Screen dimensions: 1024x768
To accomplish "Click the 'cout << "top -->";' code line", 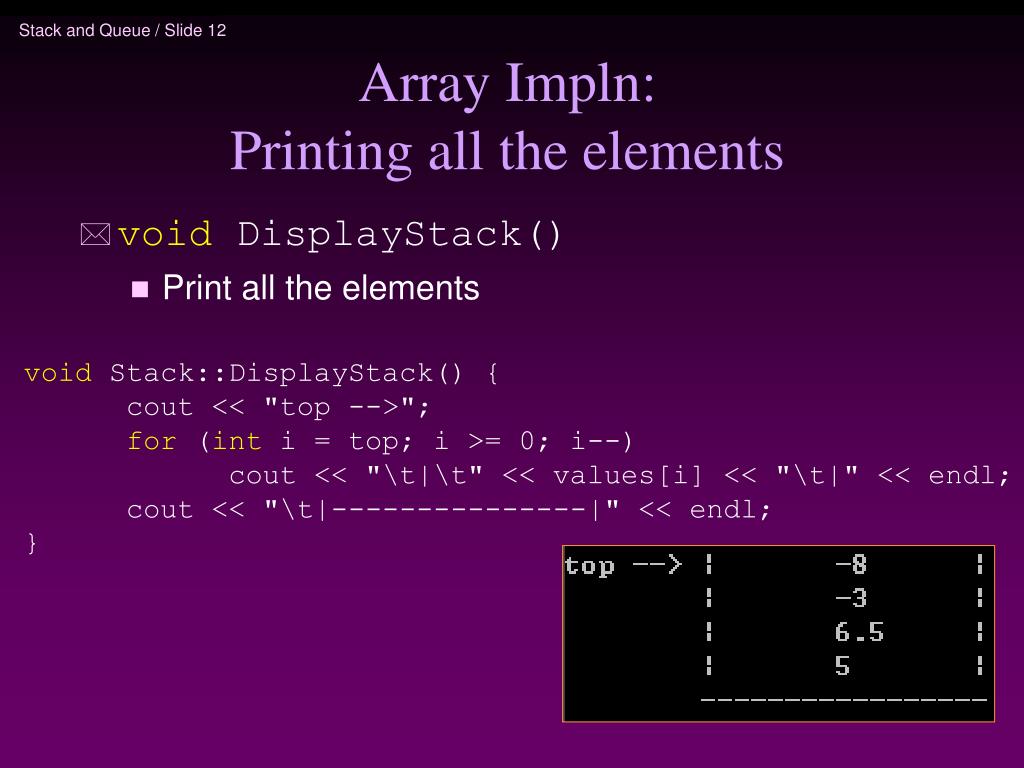I will click(278, 408).
